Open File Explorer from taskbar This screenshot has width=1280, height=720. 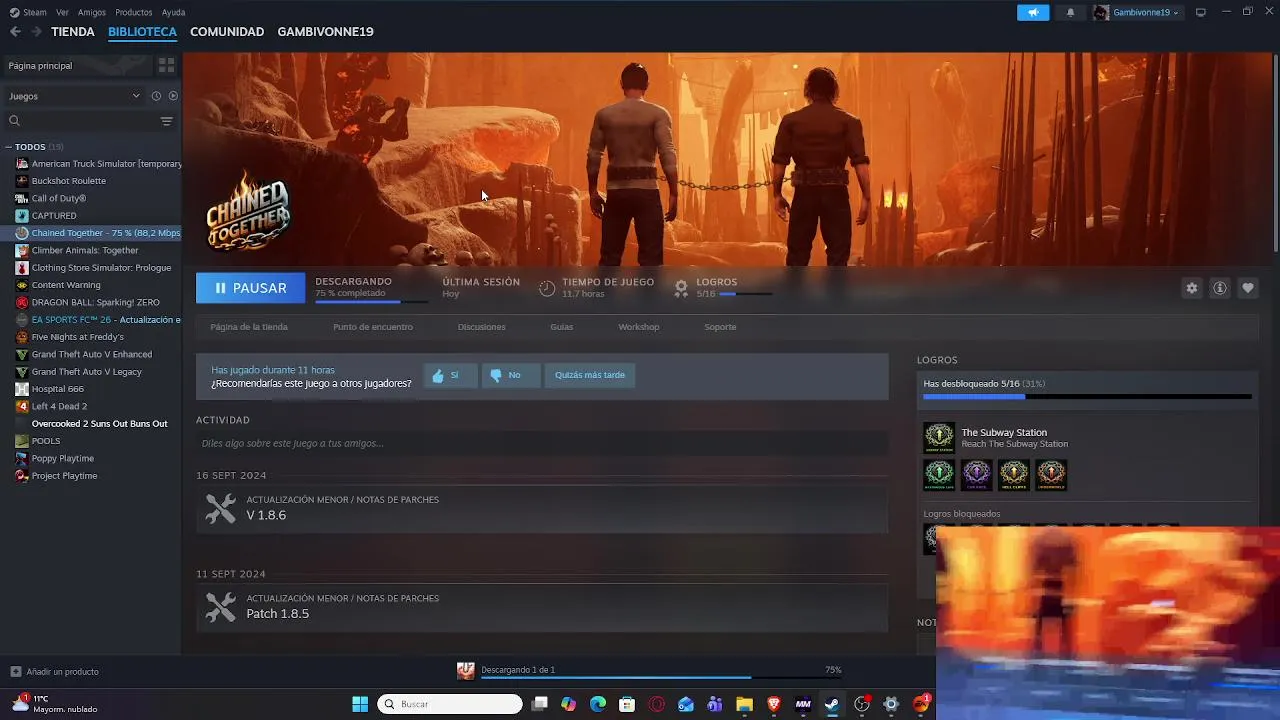[x=744, y=704]
